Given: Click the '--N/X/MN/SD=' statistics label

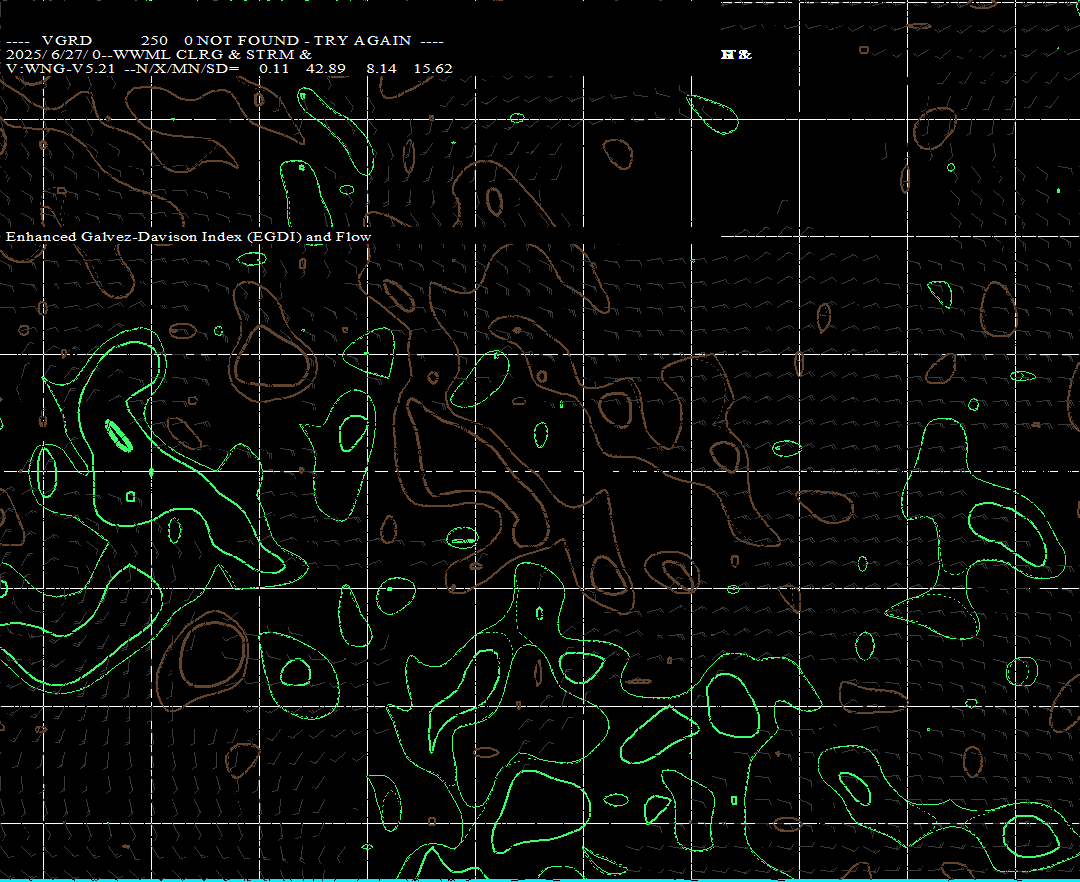Looking at the screenshot, I should [182, 69].
